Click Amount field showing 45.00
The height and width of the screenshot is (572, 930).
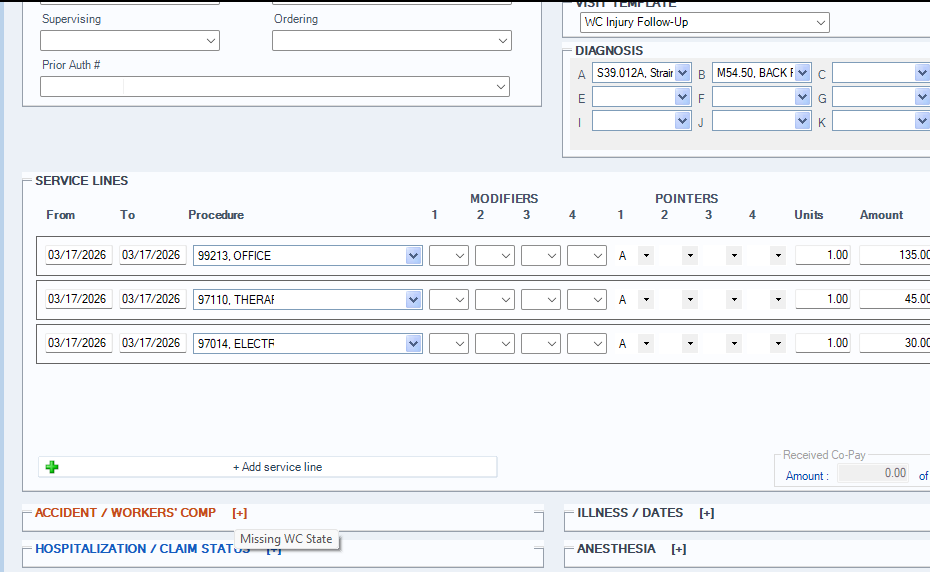[x=894, y=299]
